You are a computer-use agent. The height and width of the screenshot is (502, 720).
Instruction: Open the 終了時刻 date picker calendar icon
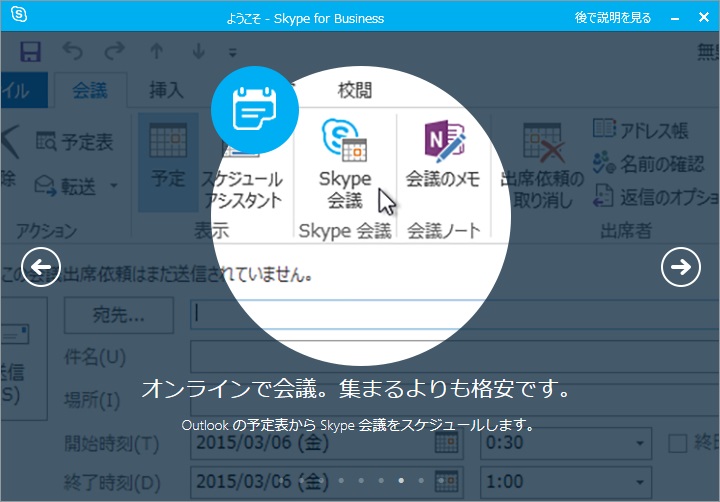click(x=446, y=481)
